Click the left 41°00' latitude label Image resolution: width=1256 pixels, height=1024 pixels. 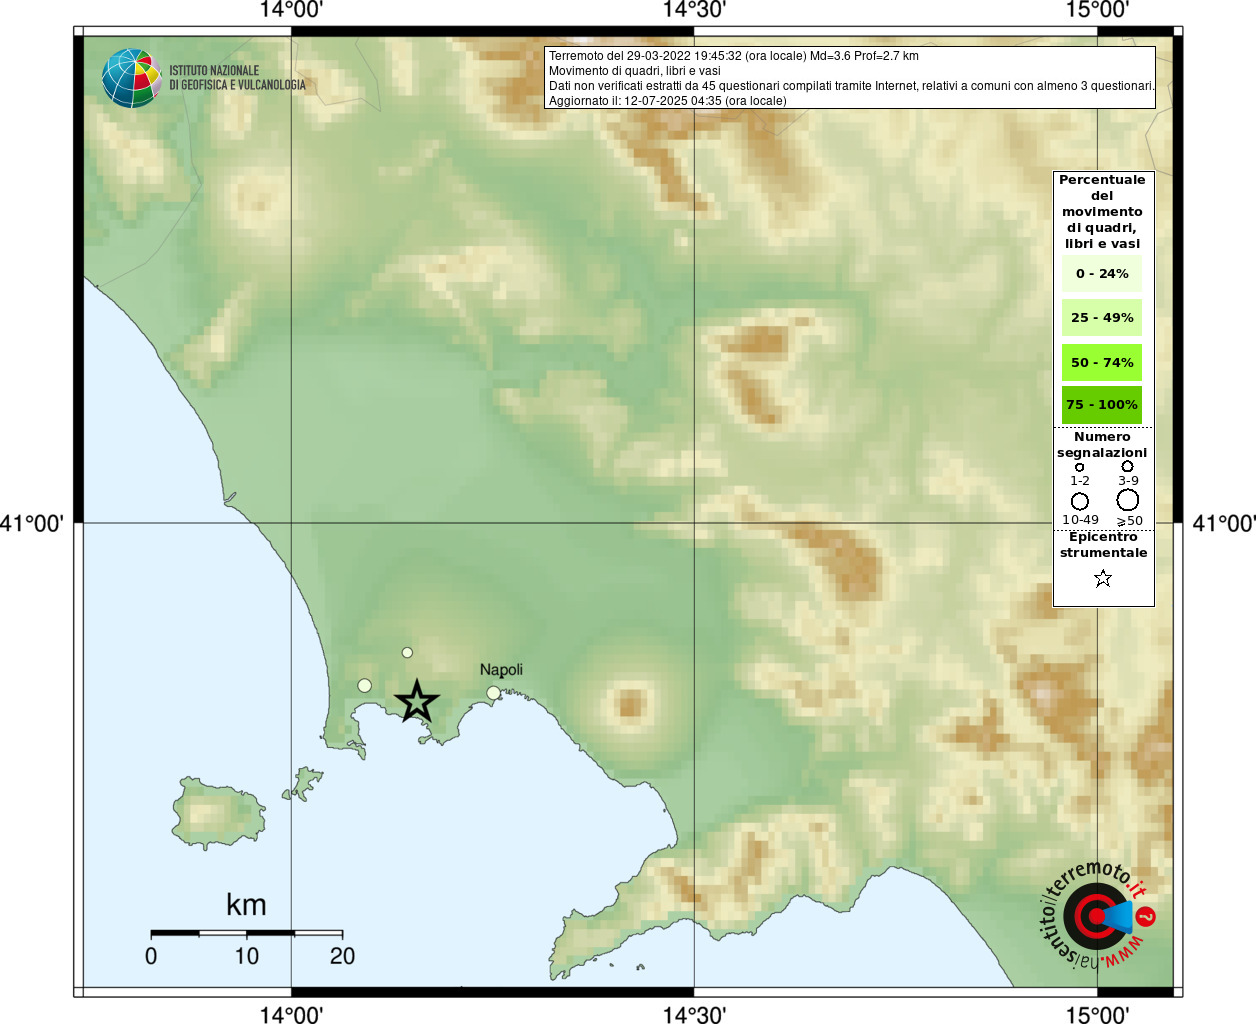click(32, 523)
